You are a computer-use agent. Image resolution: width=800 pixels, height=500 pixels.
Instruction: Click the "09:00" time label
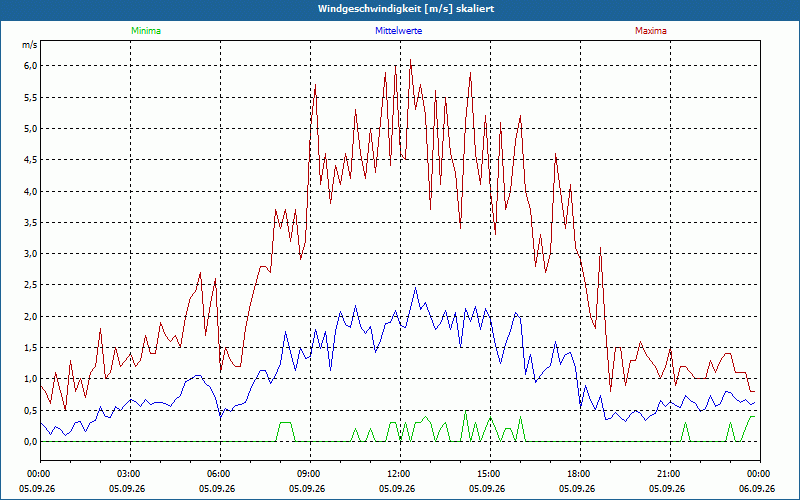[310, 474]
